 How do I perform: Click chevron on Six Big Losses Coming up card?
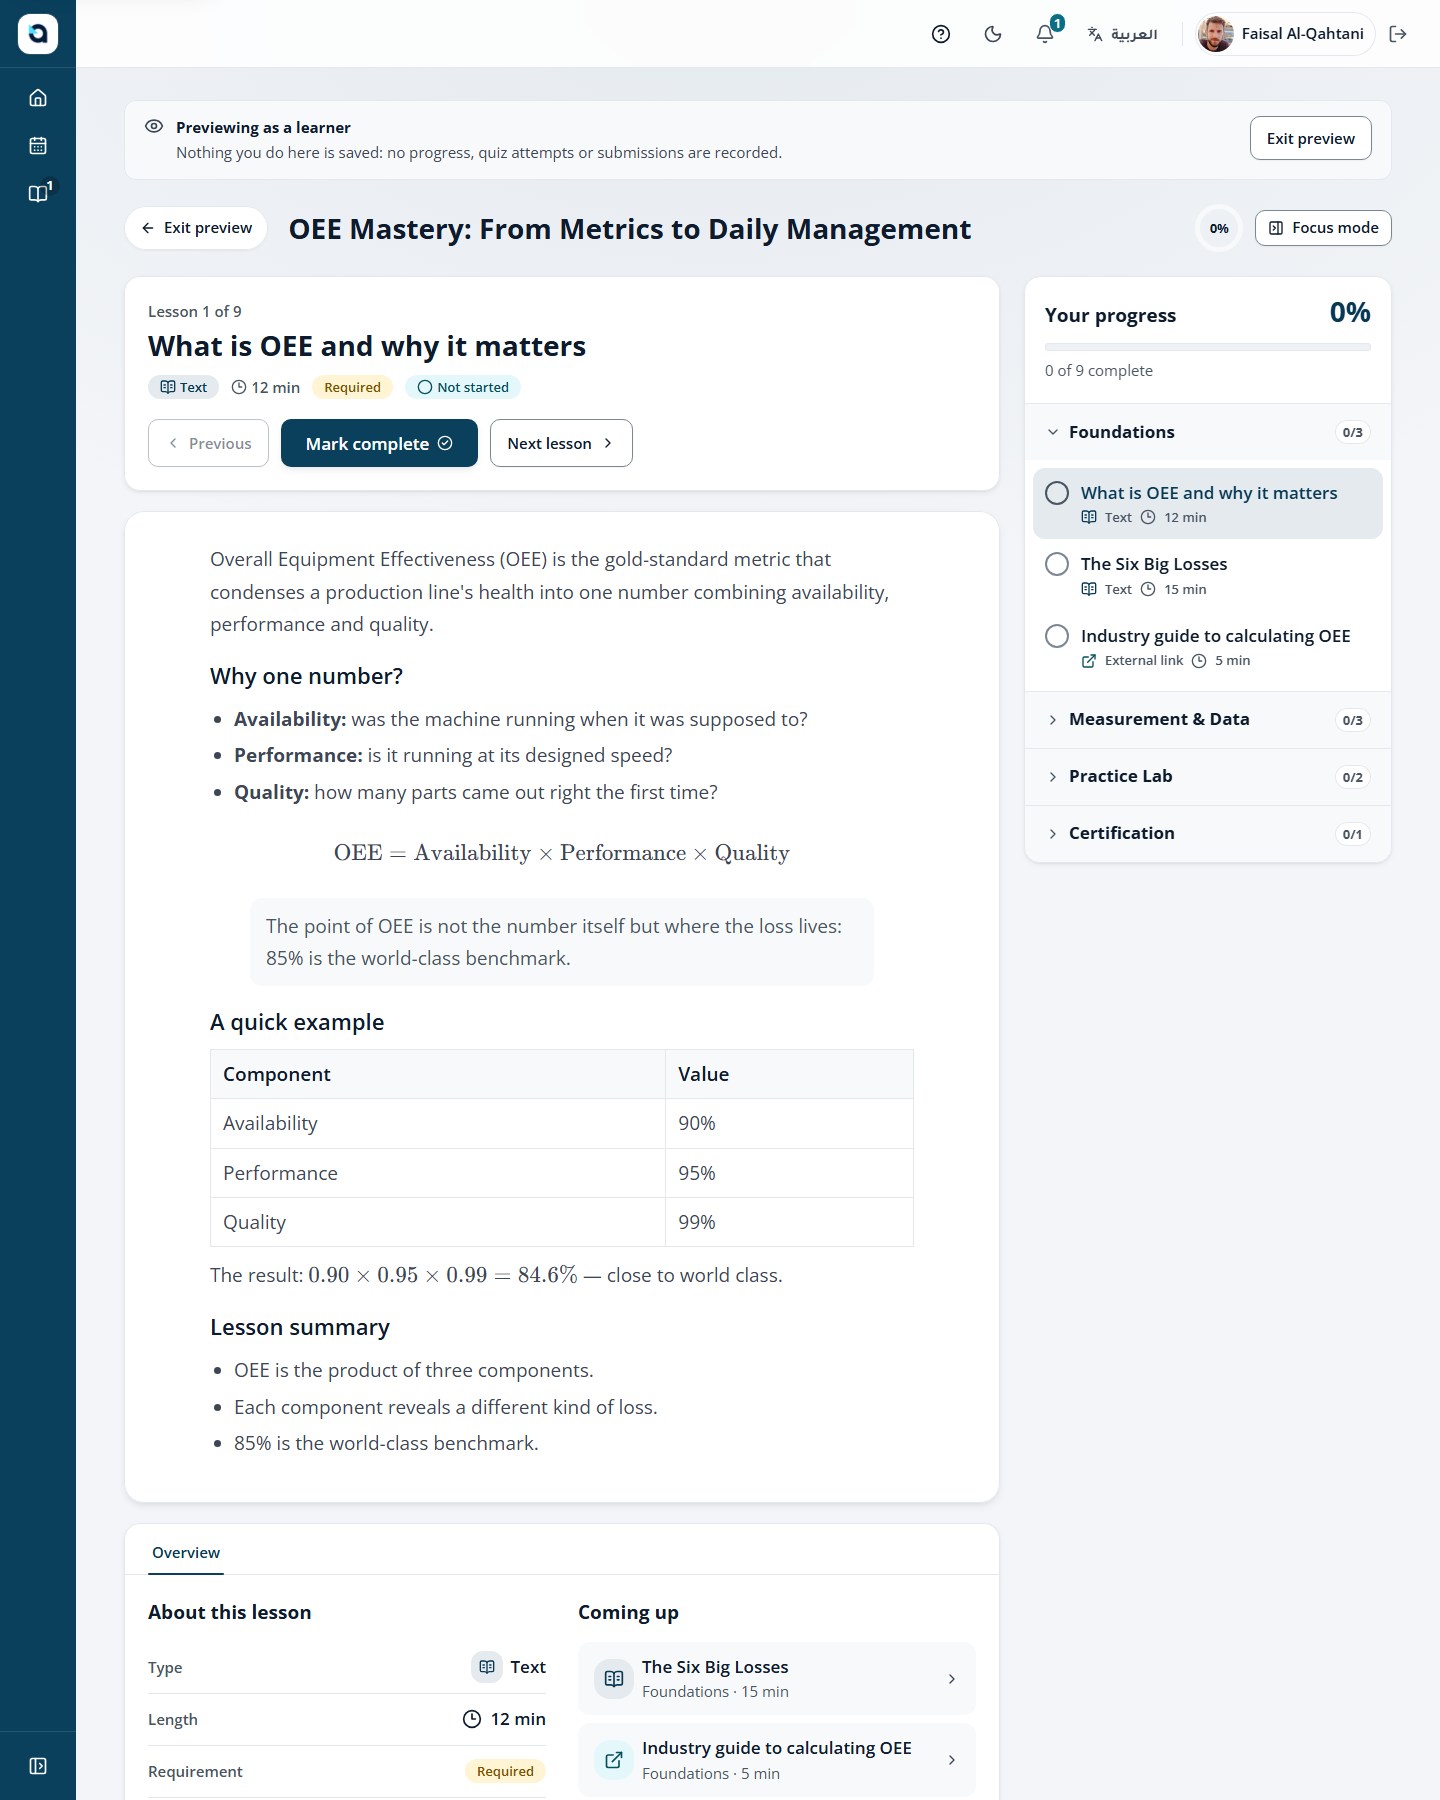tap(951, 1679)
